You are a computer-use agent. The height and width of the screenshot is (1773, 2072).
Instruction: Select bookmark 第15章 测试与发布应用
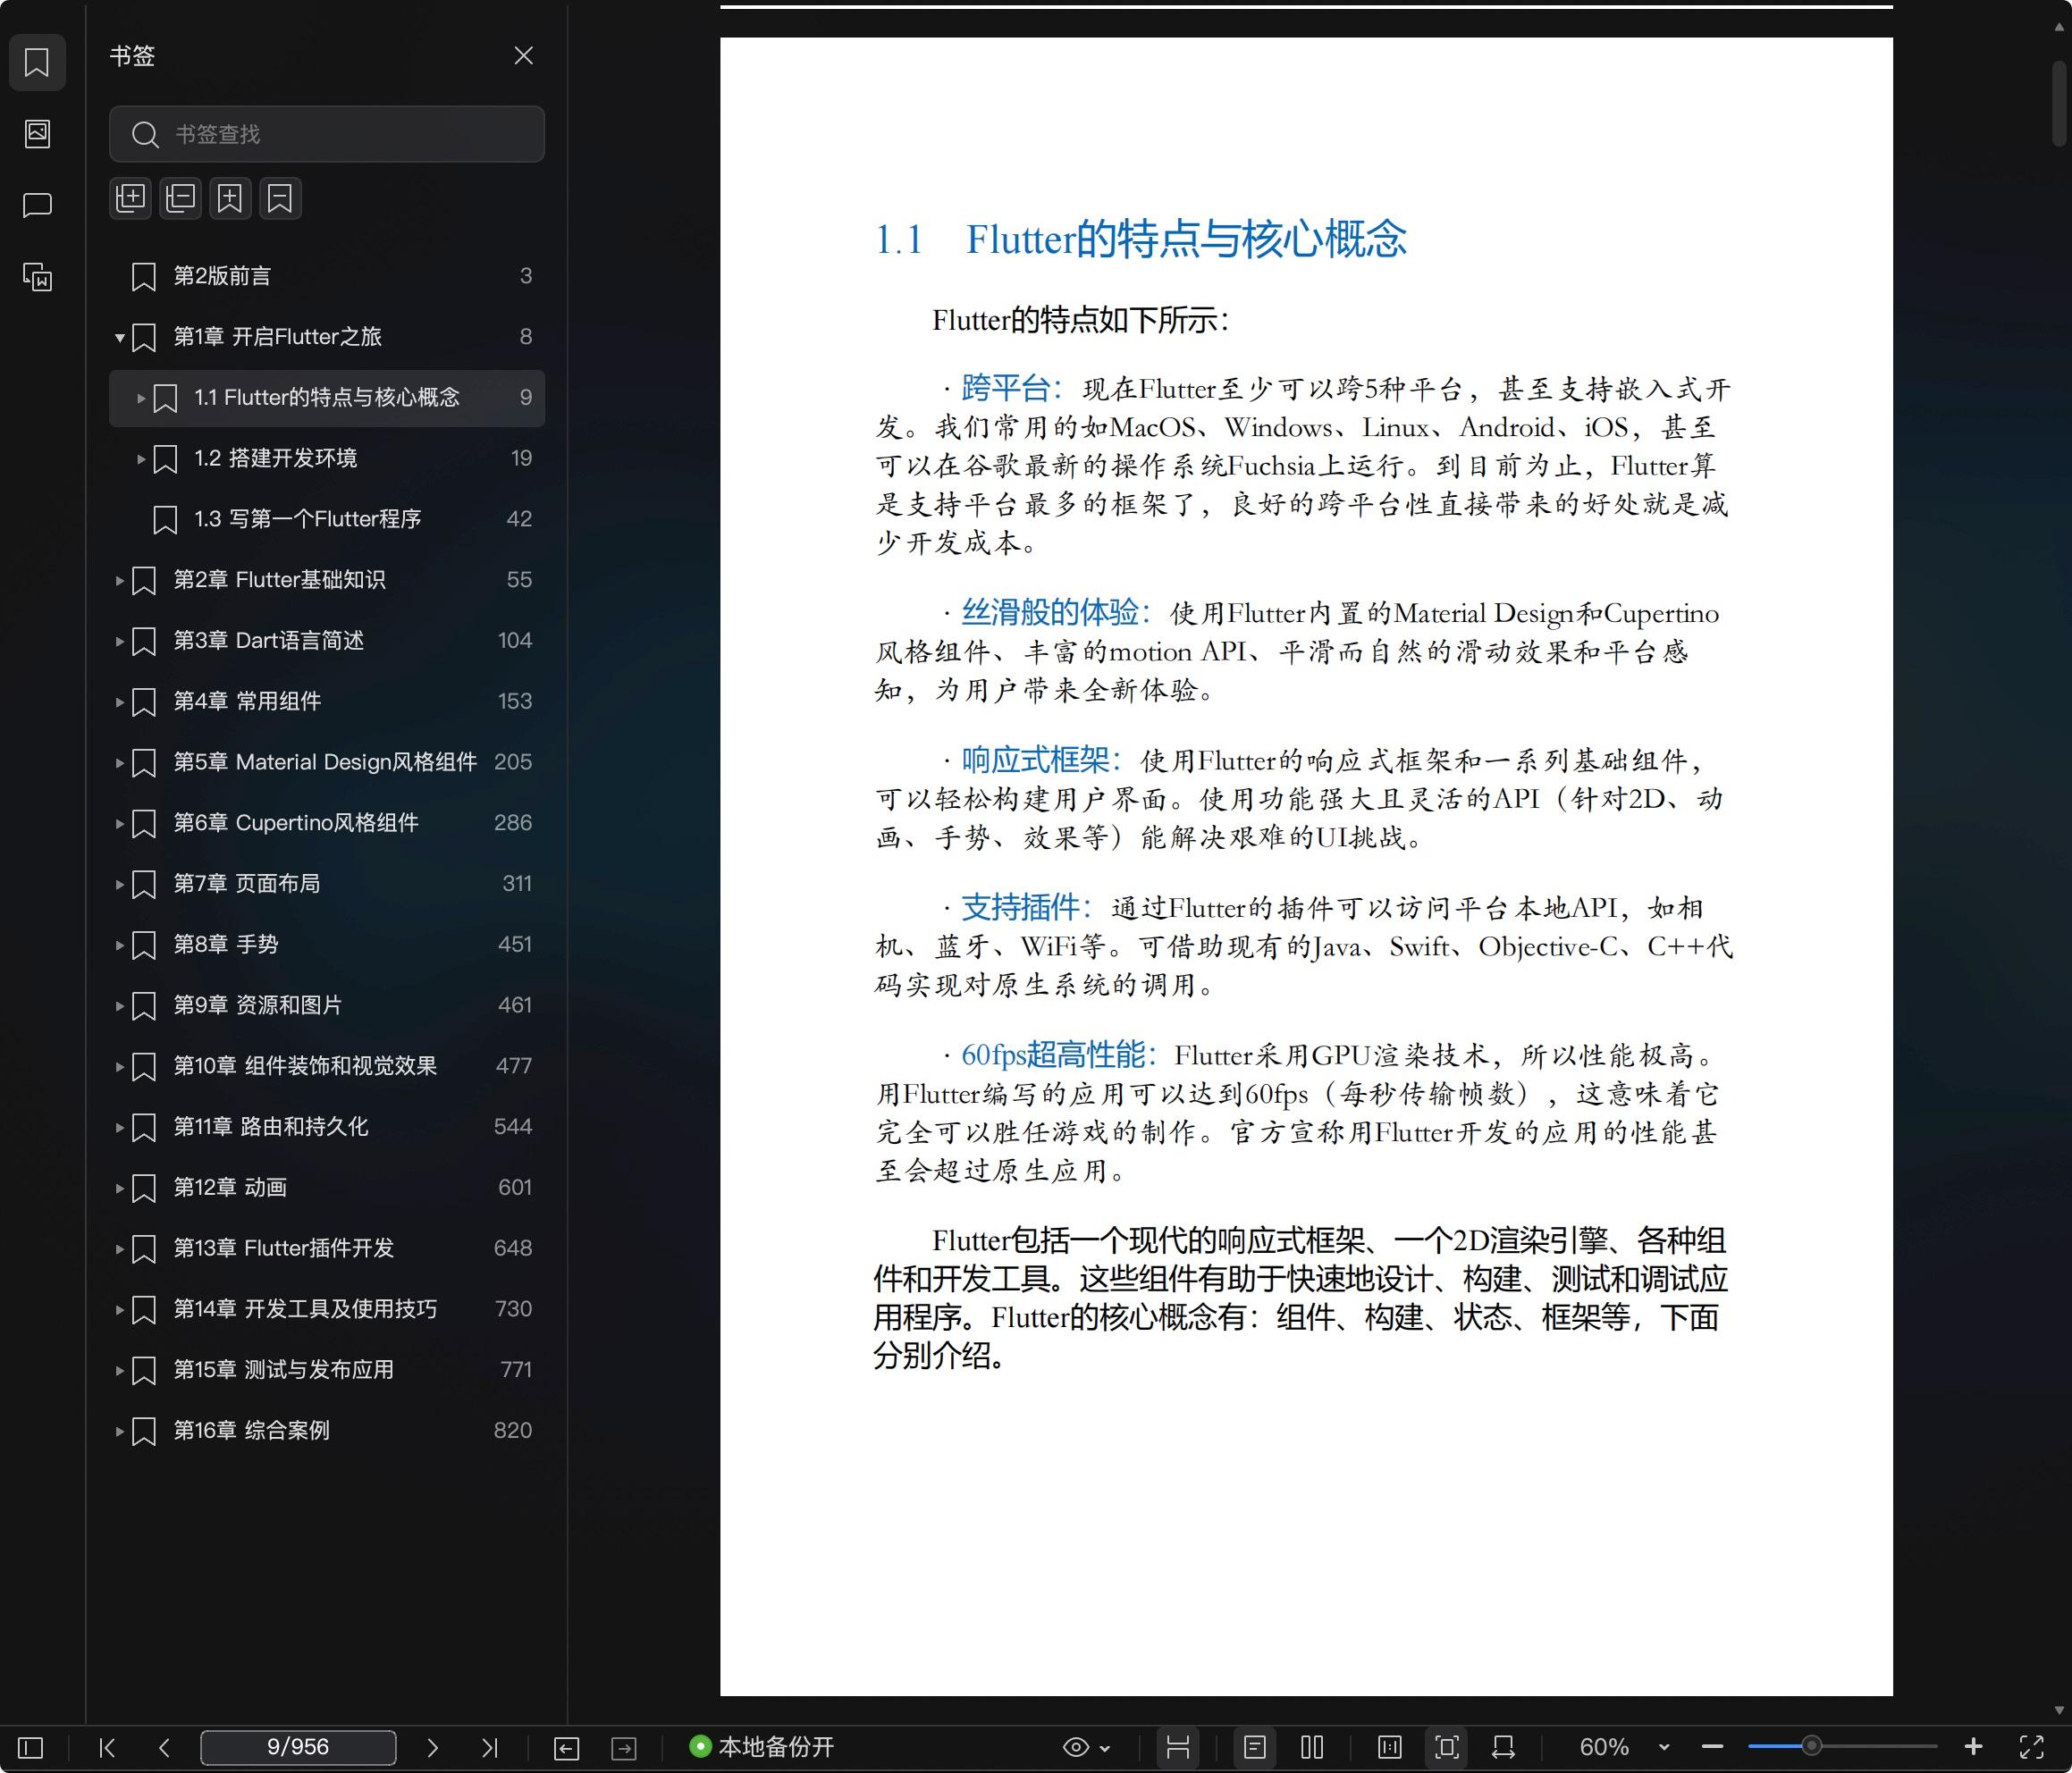pos(327,1370)
